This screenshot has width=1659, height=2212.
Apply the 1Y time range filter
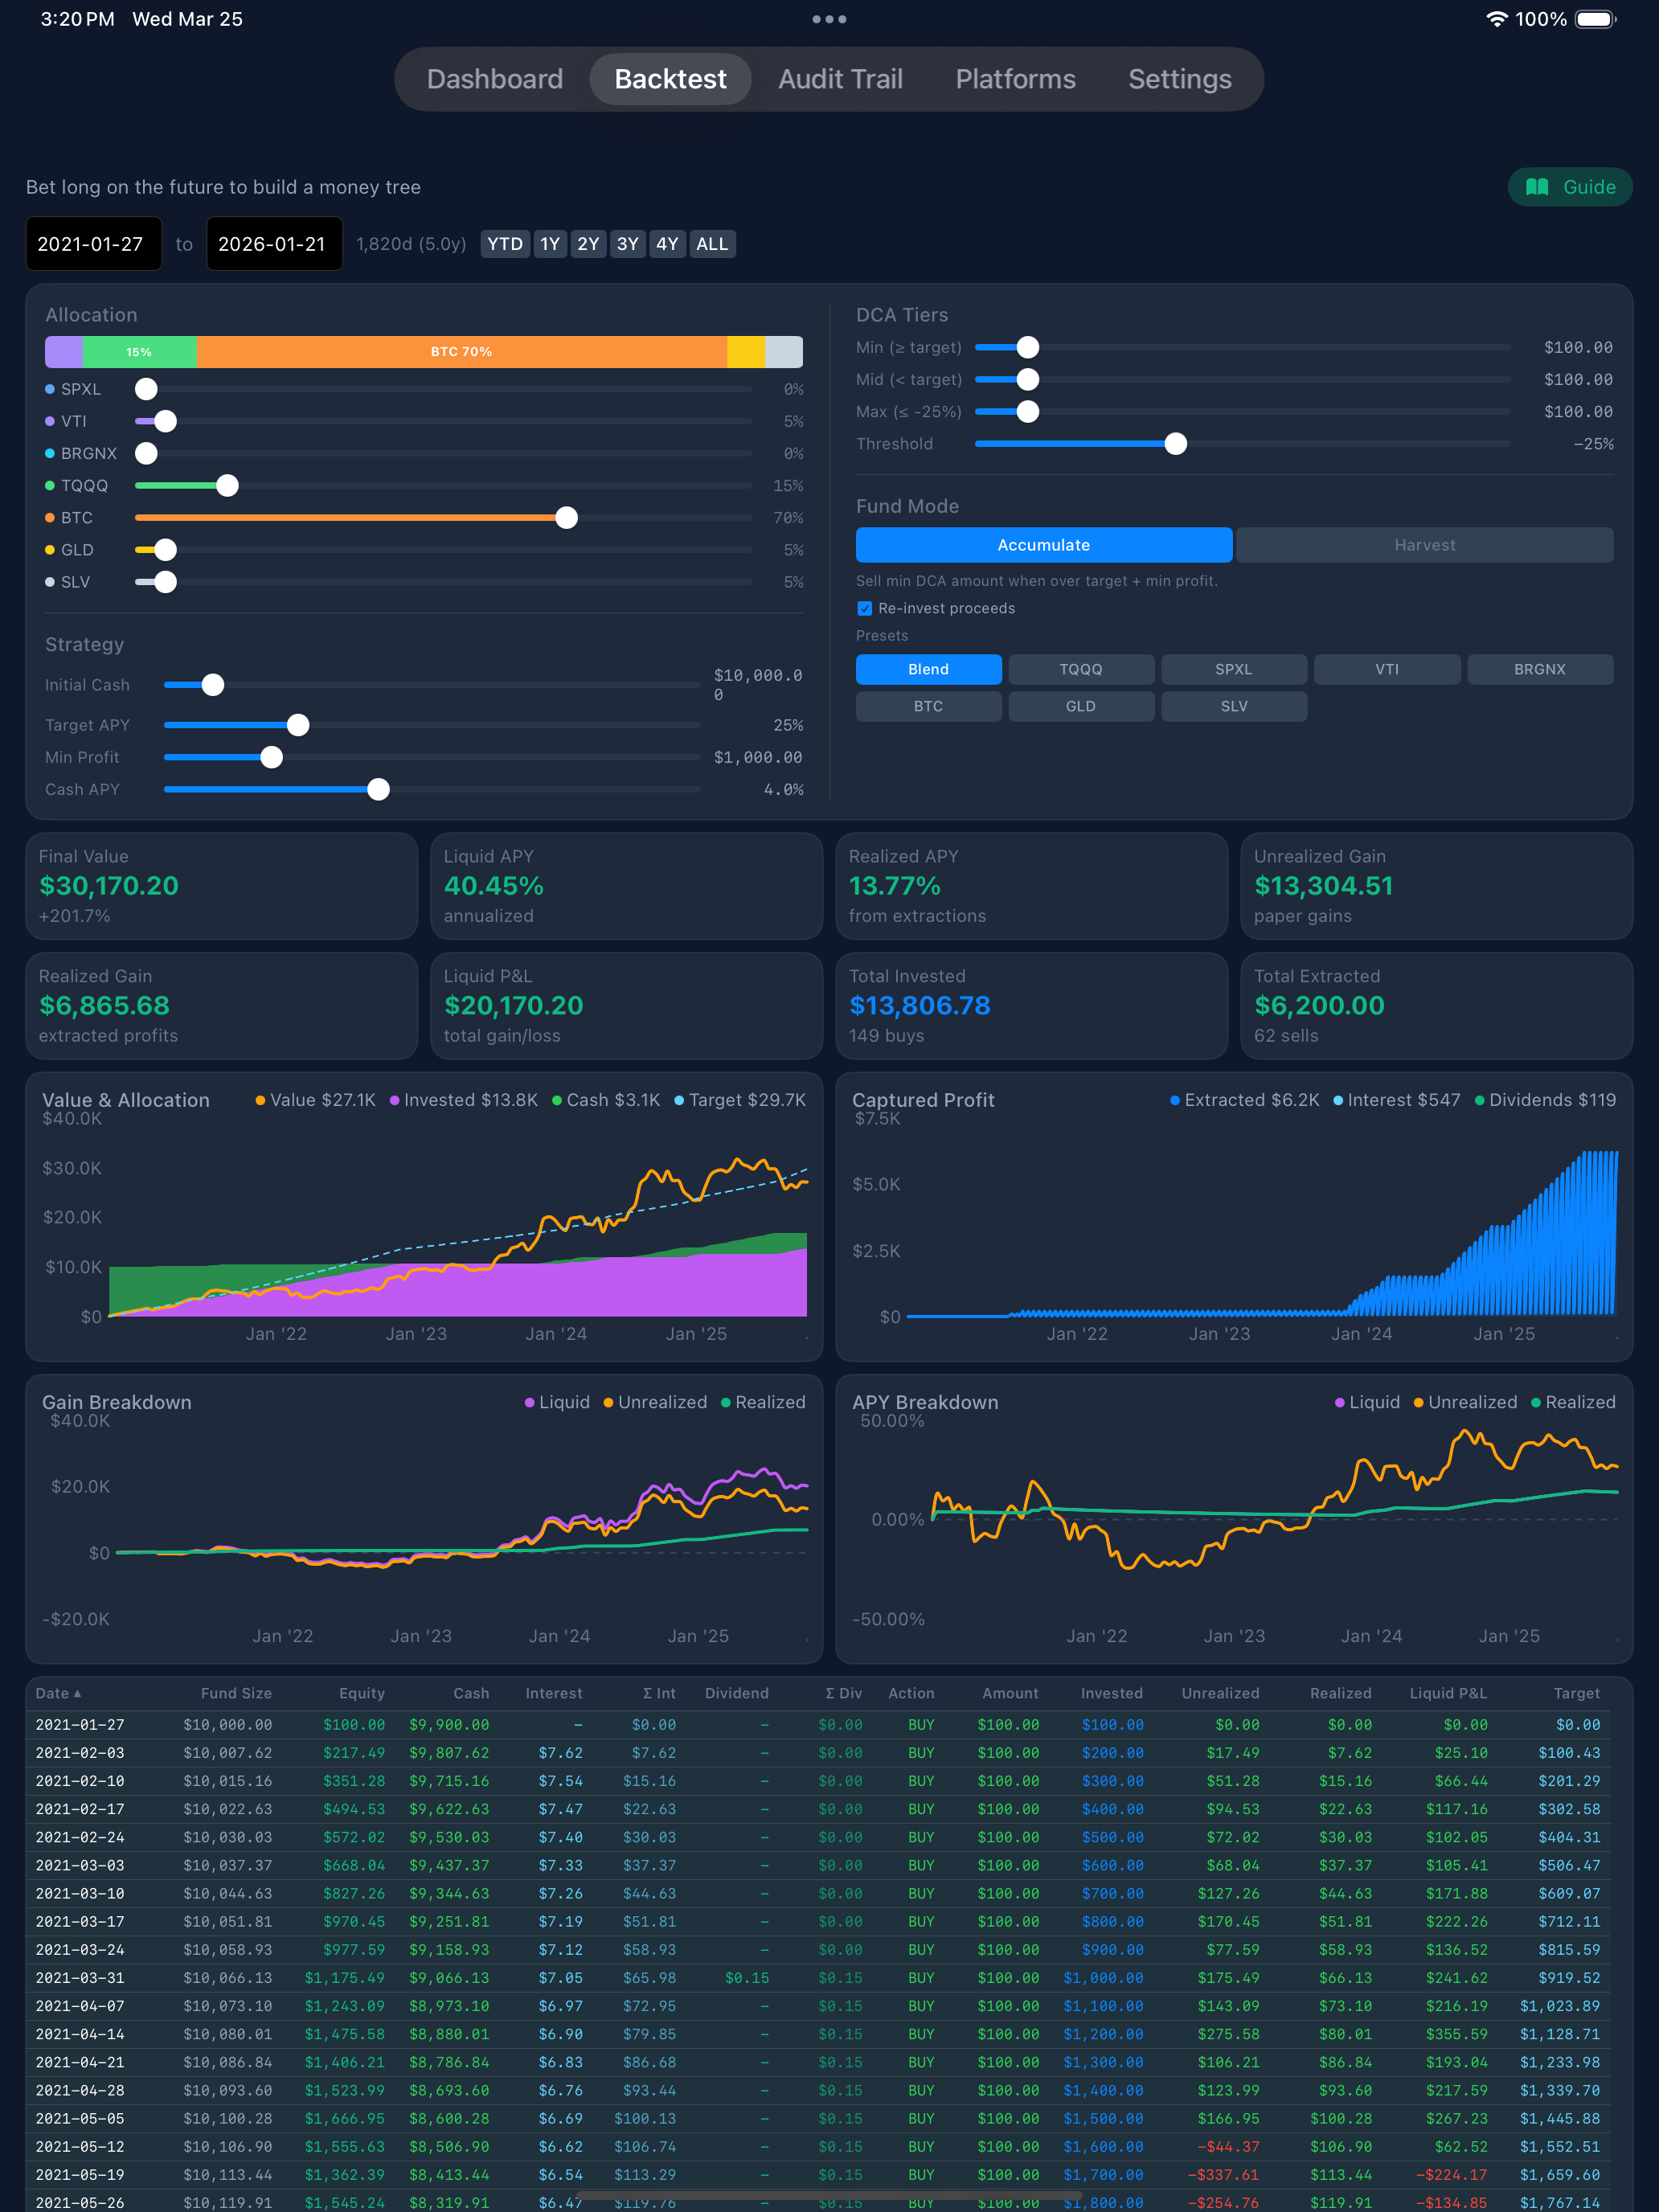coord(549,244)
